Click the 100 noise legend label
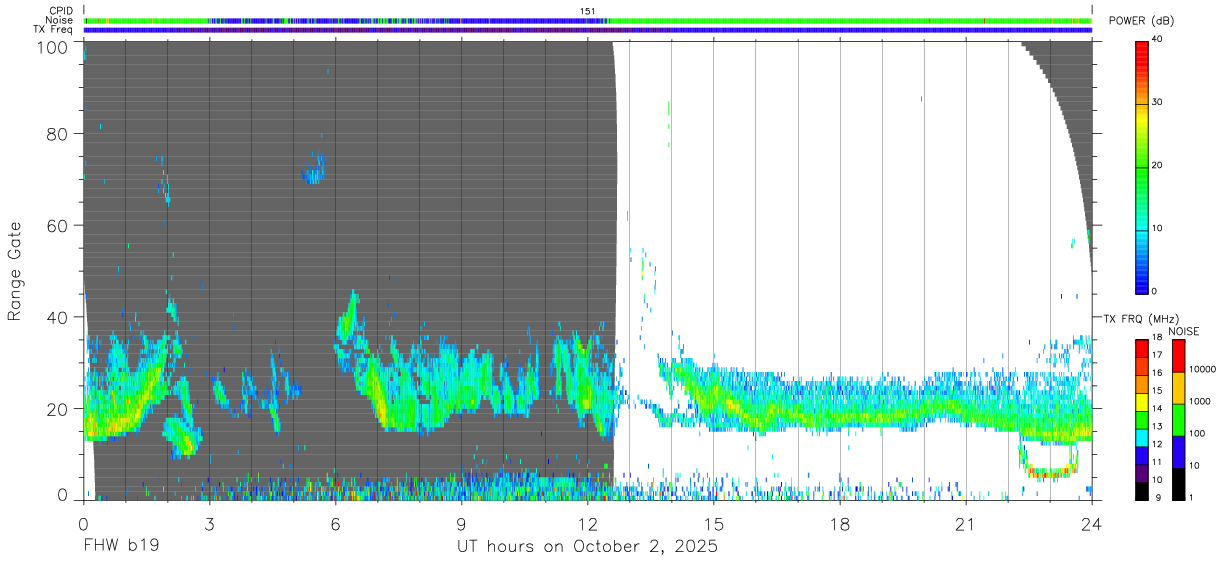 click(x=1198, y=433)
